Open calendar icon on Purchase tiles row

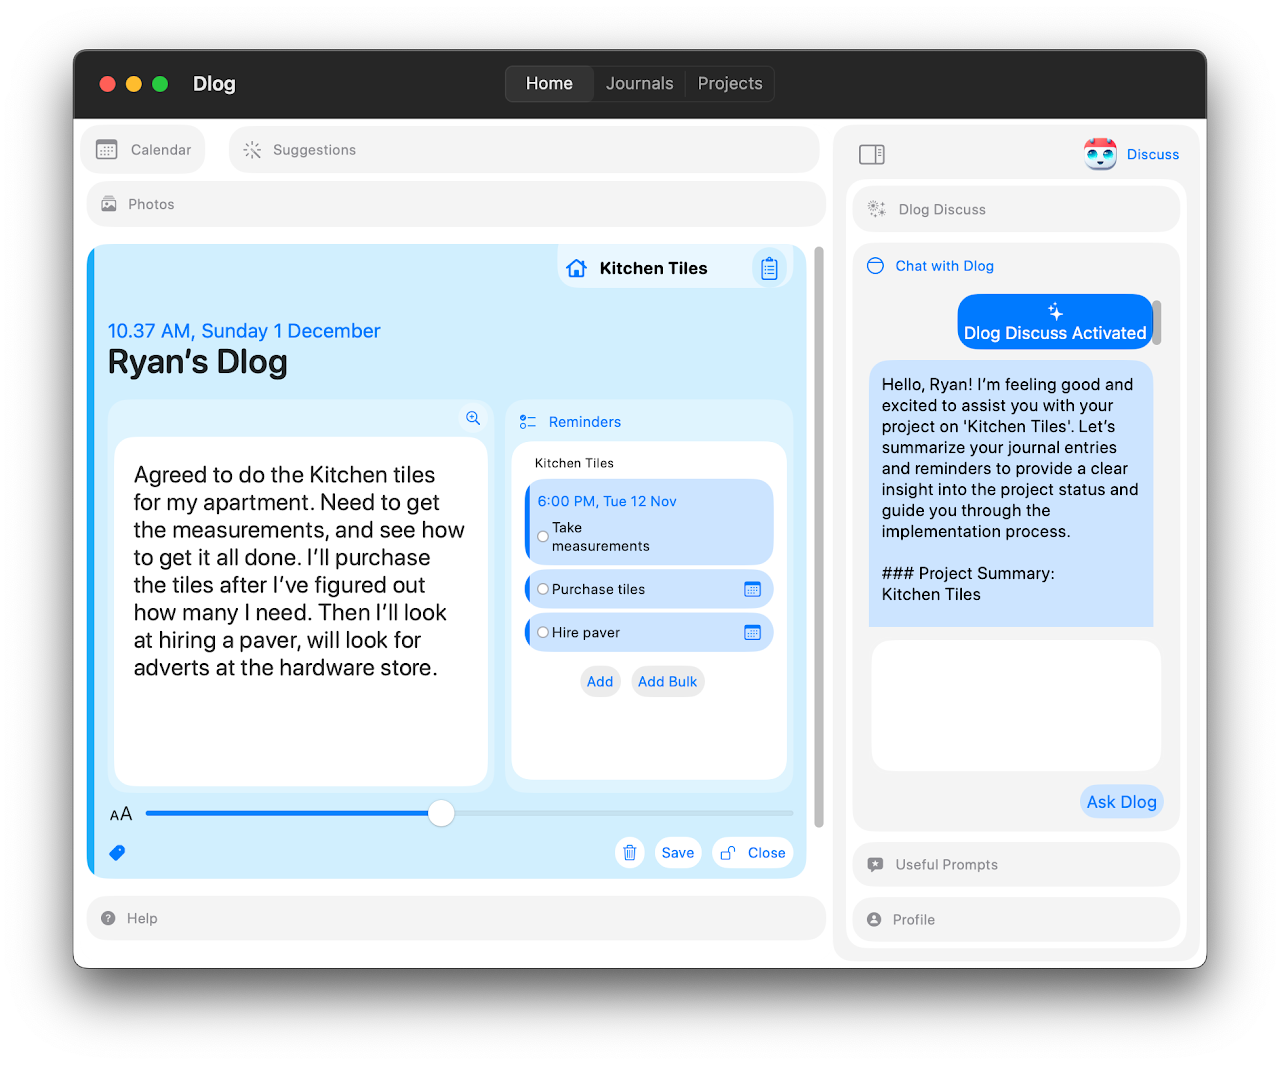point(753,589)
